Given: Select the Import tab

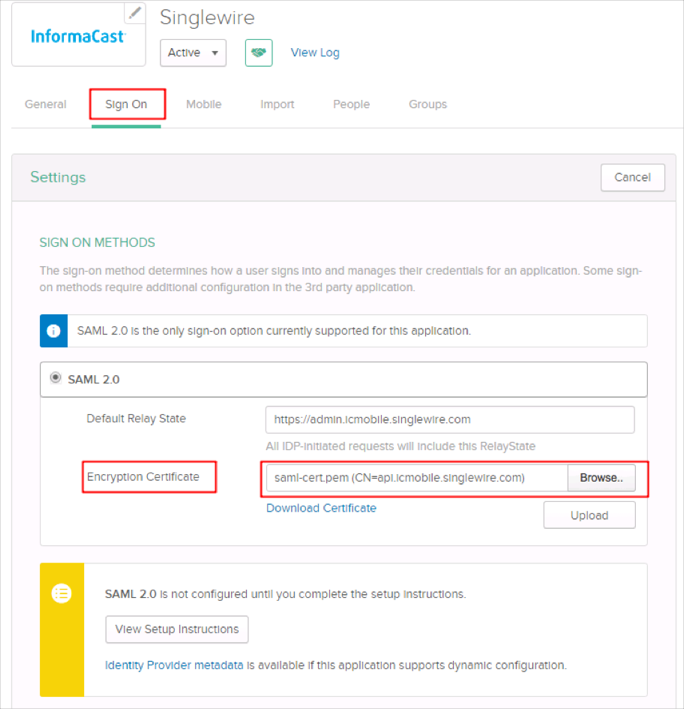Looking at the screenshot, I should tap(277, 104).
